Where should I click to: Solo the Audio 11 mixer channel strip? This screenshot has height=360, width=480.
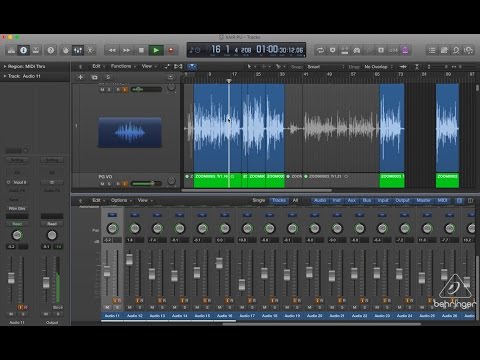point(117,307)
